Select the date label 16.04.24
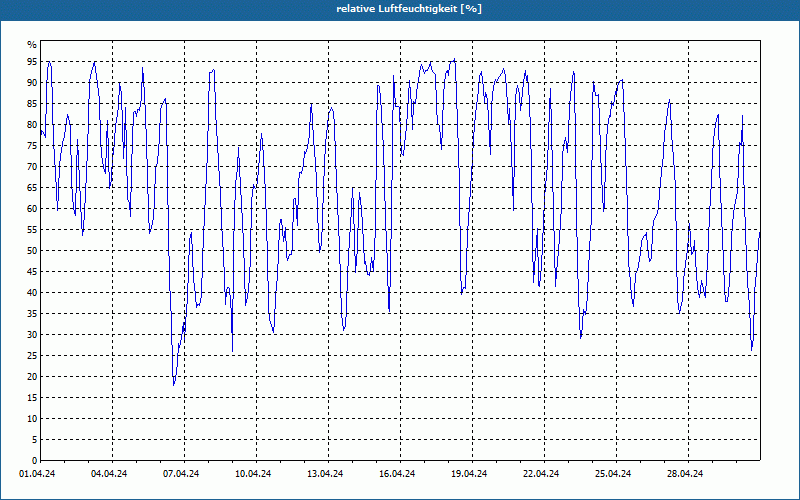 pyautogui.click(x=396, y=474)
